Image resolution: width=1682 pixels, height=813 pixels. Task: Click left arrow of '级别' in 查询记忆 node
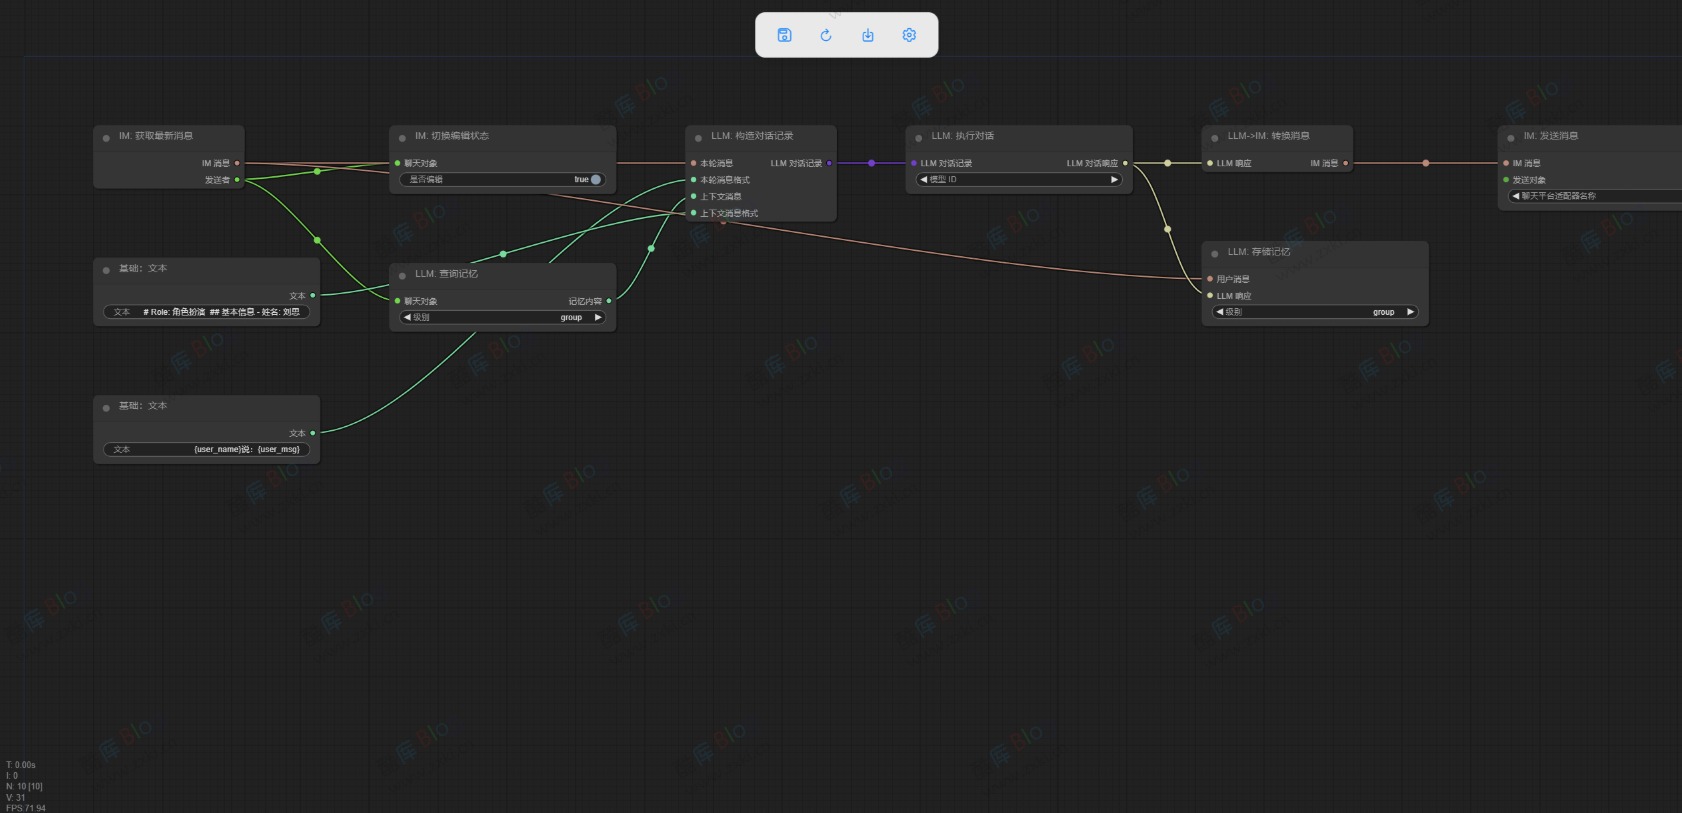[x=407, y=318]
